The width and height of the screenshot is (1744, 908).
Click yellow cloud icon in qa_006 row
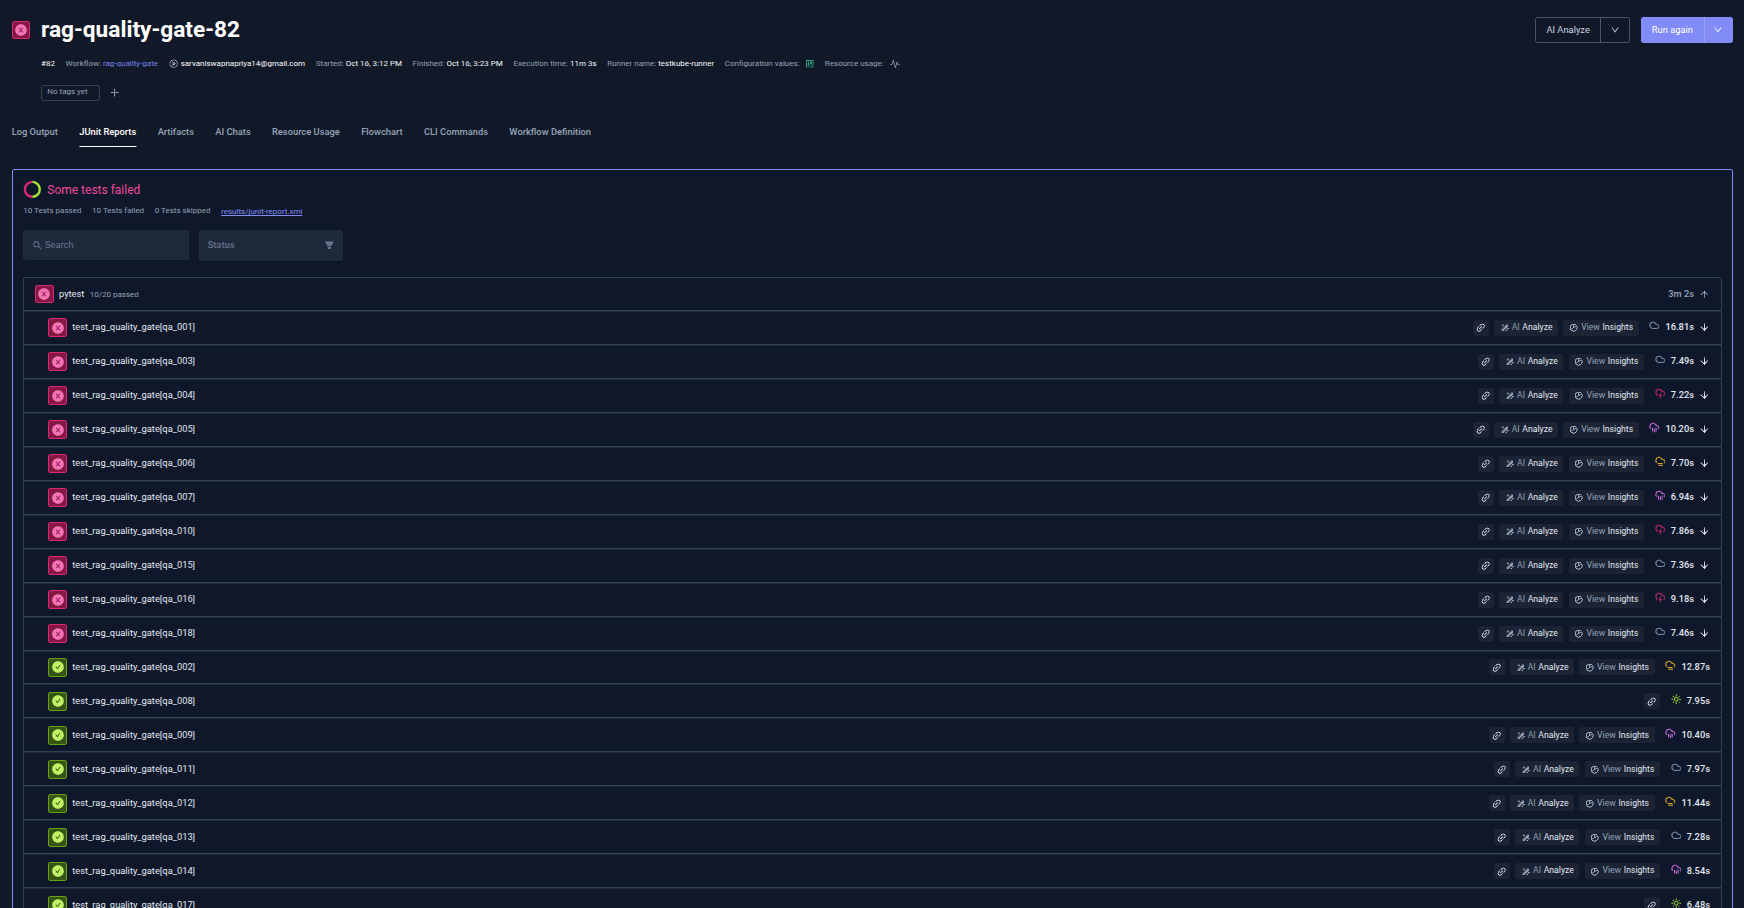pyautogui.click(x=1660, y=462)
